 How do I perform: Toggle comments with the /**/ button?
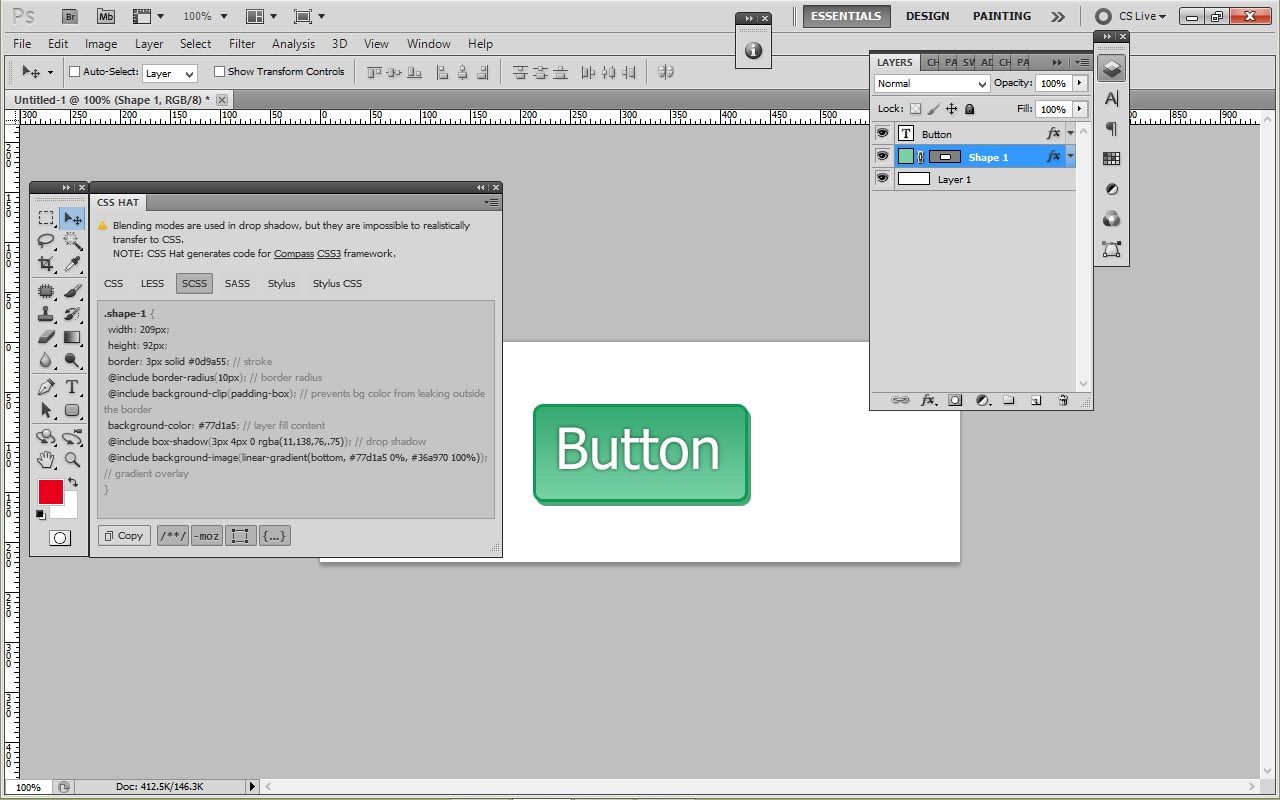click(x=173, y=536)
